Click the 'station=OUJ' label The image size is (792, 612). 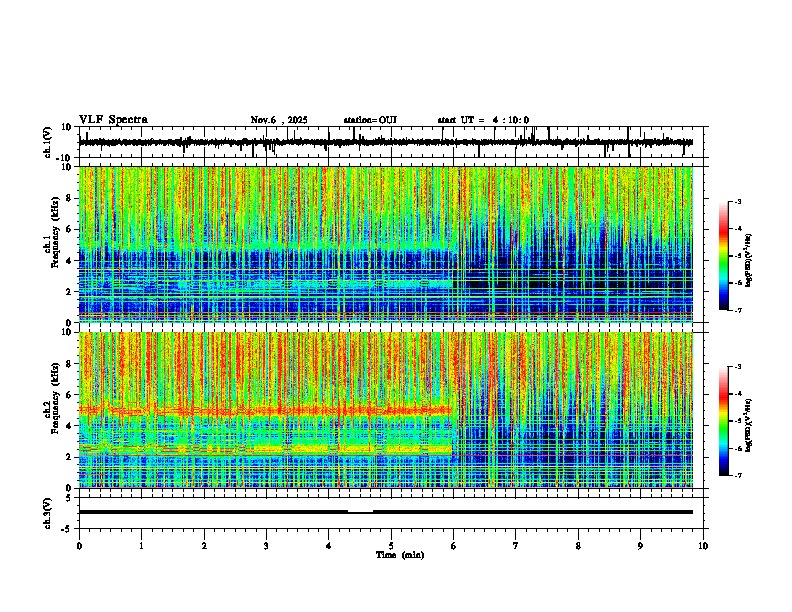pyautogui.click(x=370, y=120)
